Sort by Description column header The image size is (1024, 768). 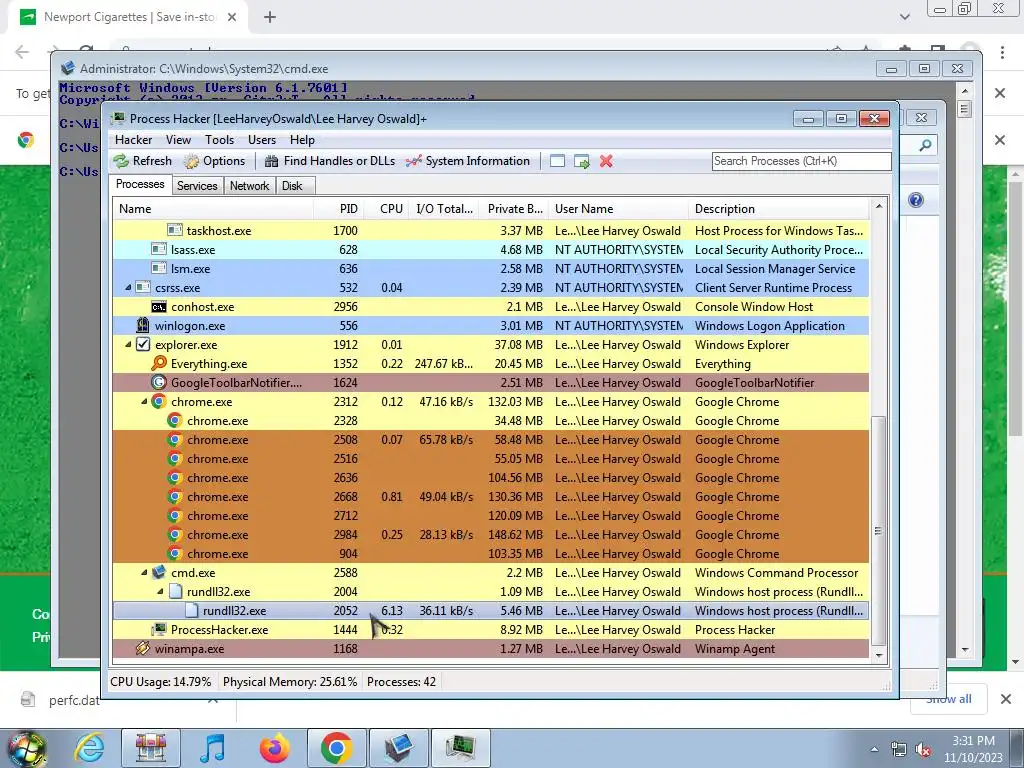(778, 209)
